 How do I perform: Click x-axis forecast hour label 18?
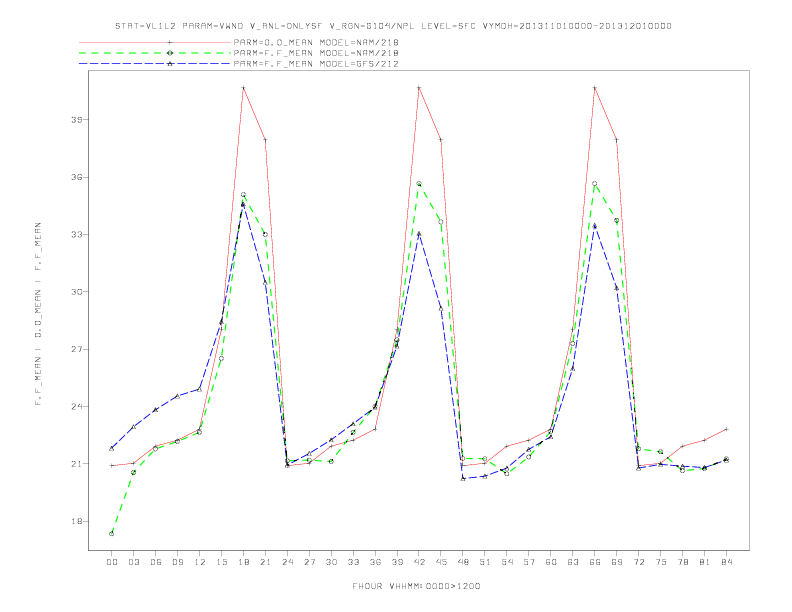coord(243,562)
